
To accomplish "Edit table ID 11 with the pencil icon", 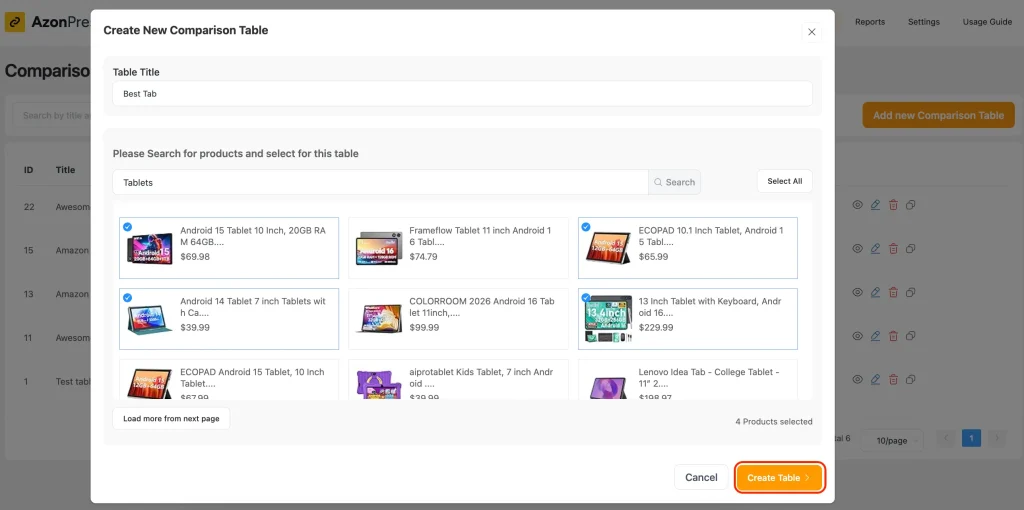I will [x=875, y=336].
